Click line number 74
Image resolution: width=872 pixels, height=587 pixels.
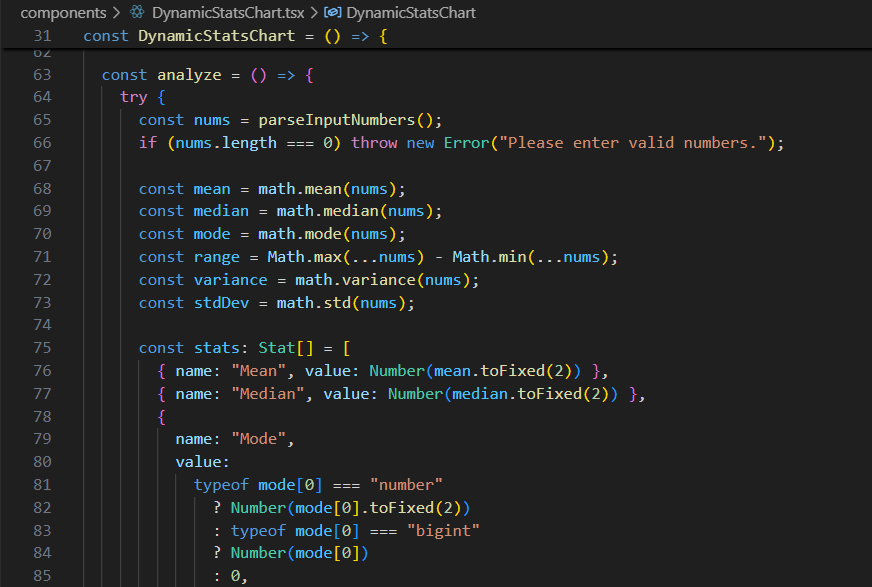point(42,325)
